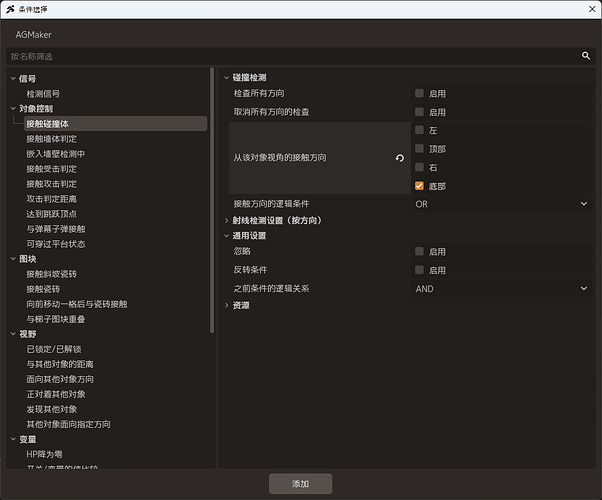602x500 pixels.
Task: Collapse the 视野 tree group
Action: click(13, 334)
